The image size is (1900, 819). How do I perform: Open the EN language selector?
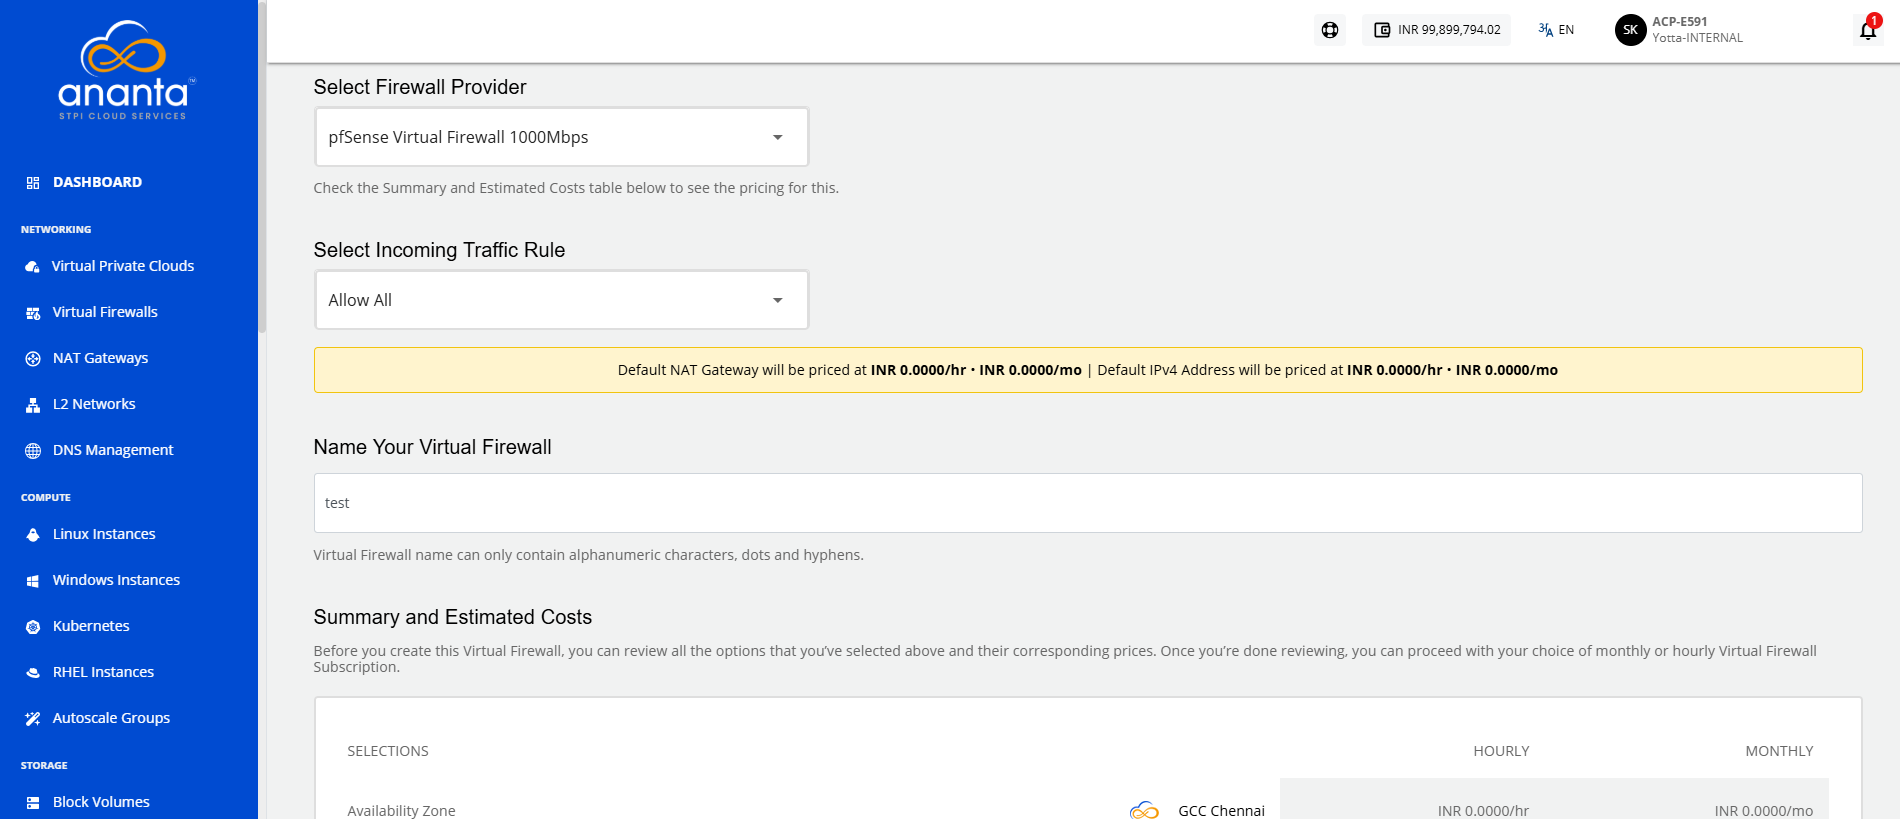coord(1566,30)
